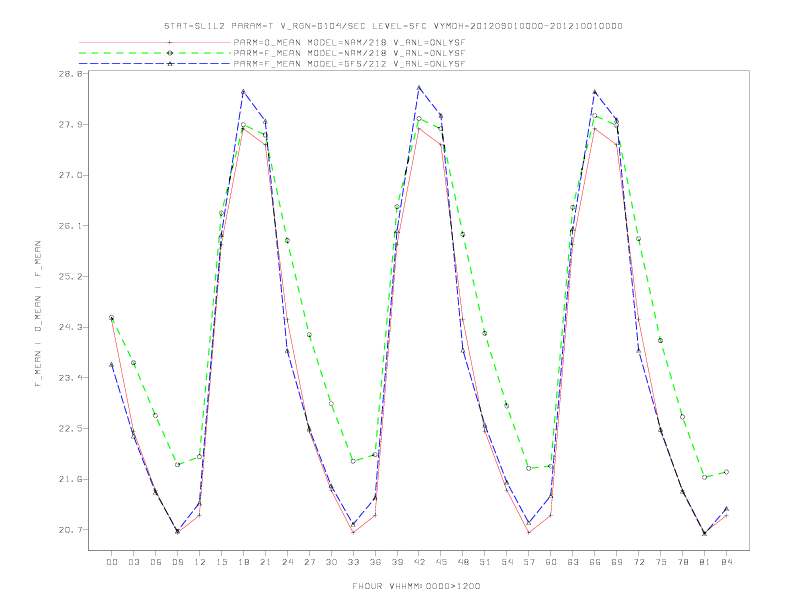
Task: Click the y-axis label 26.1
Action: tap(70, 226)
